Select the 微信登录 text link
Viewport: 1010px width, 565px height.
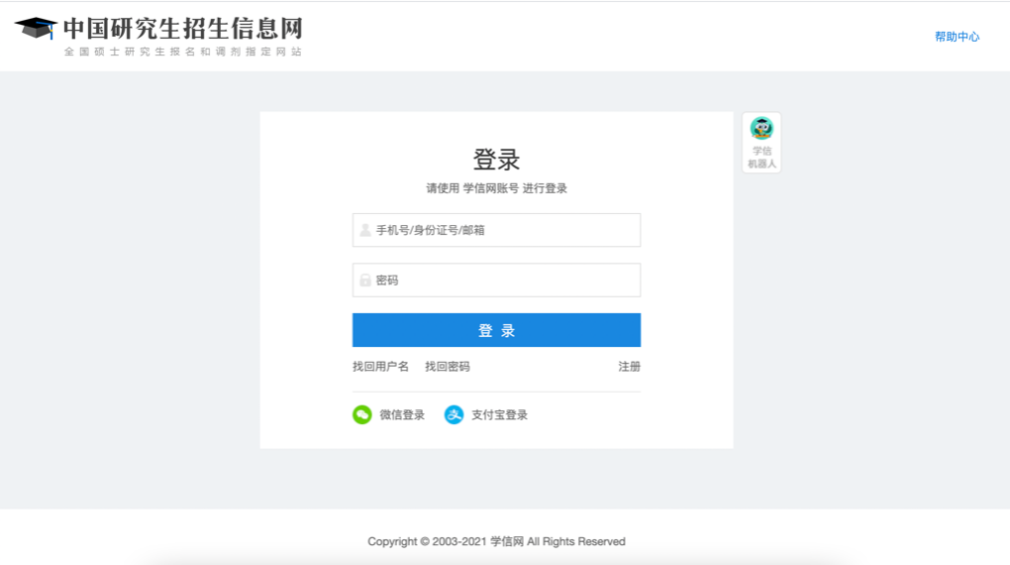(402, 415)
